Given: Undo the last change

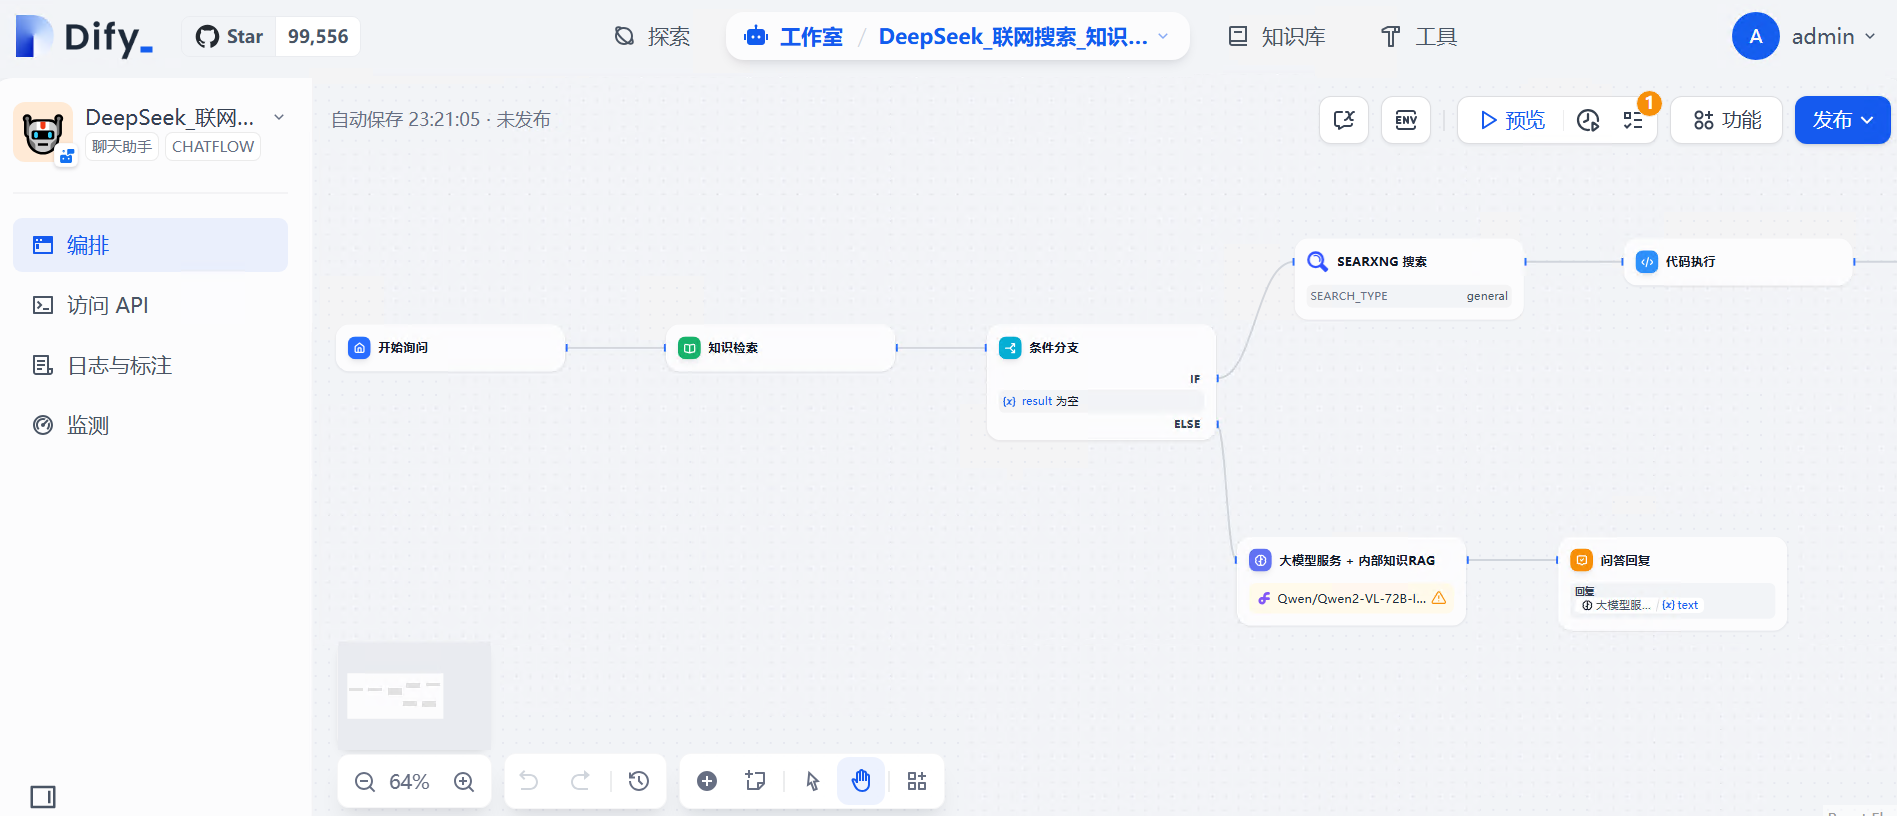Looking at the screenshot, I should tap(529, 781).
